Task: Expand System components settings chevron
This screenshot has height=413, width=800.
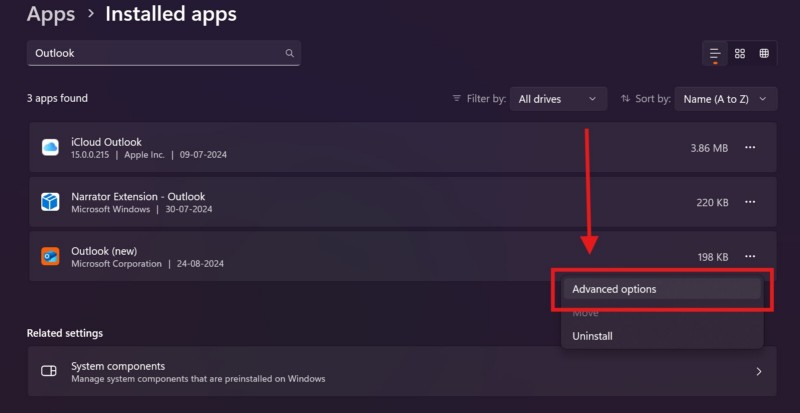Action: click(758, 371)
